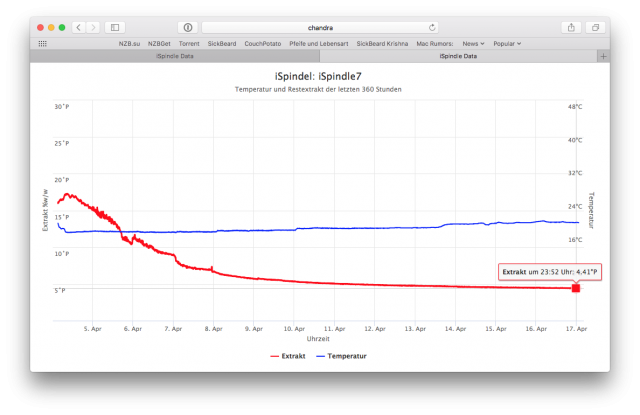The width and height of the screenshot is (640, 415).
Task: Open a new tab with plus button
Action: [x=602, y=57]
